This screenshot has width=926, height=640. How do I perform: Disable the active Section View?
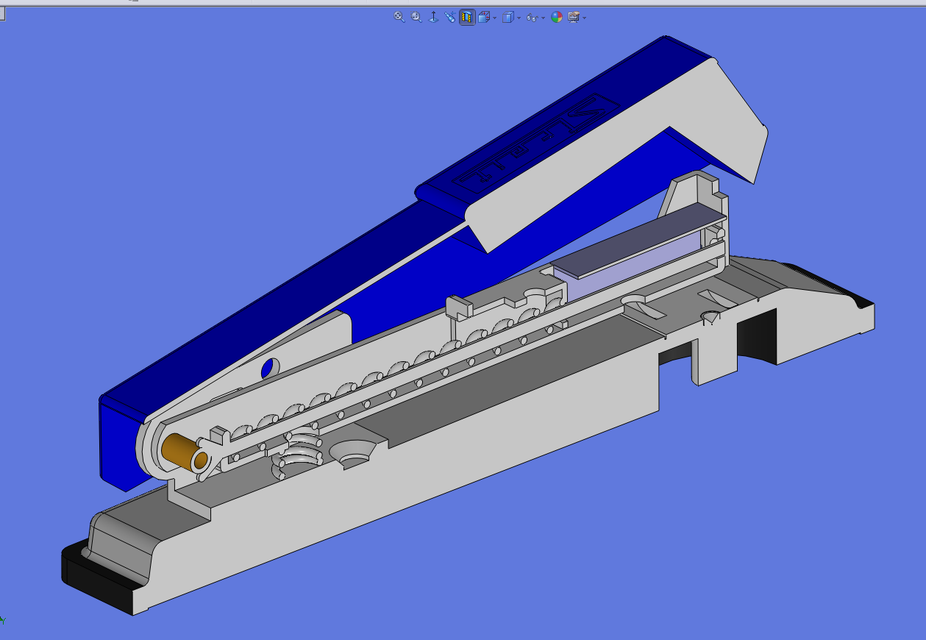pos(467,16)
